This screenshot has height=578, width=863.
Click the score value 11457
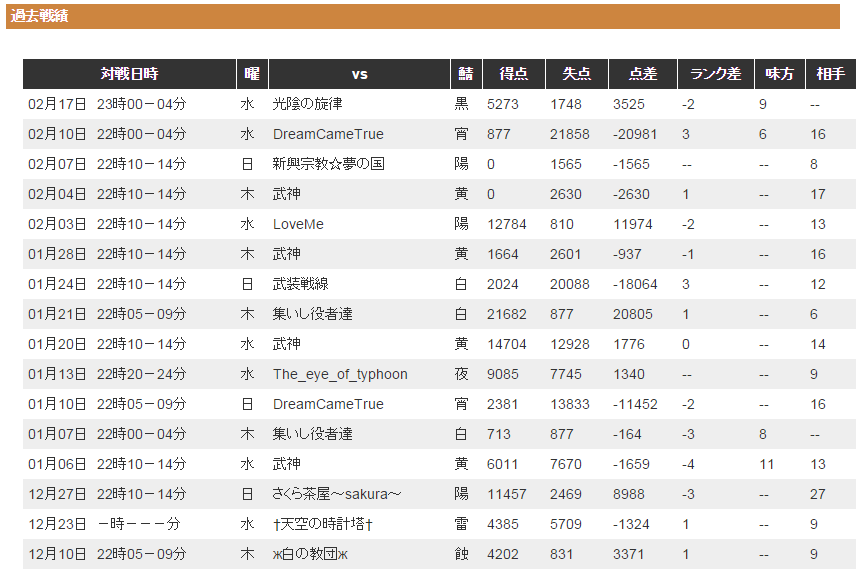click(x=507, y=494)
